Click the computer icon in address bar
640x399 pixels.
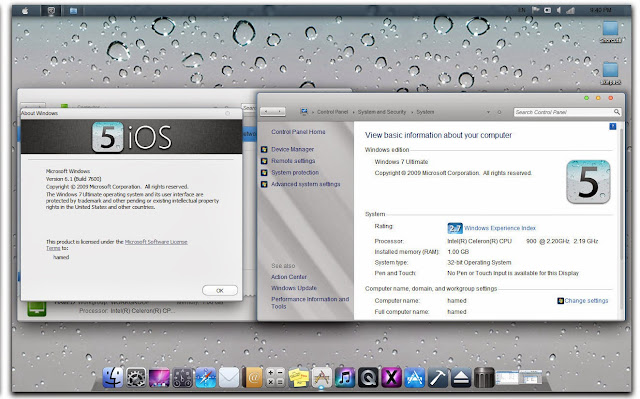click(x=304, y=111)
